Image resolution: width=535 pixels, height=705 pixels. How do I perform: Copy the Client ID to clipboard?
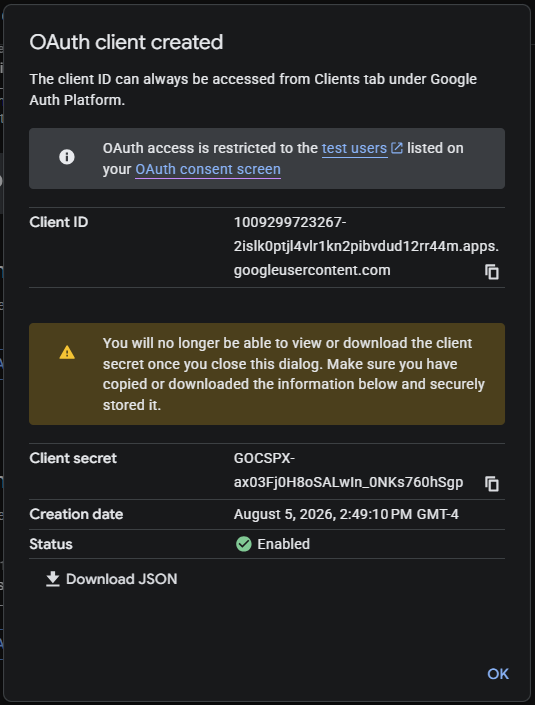(x=492, y=272)
